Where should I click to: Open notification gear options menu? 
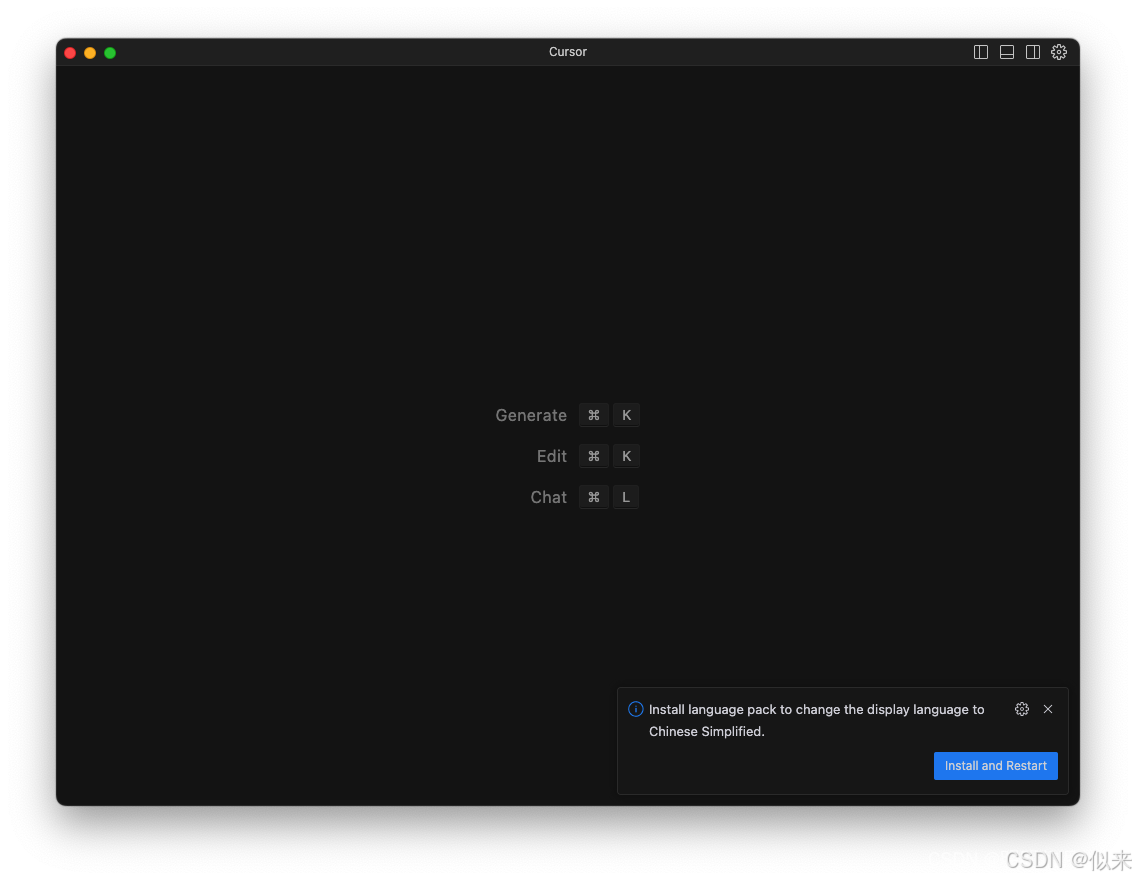coord(1022,709)
